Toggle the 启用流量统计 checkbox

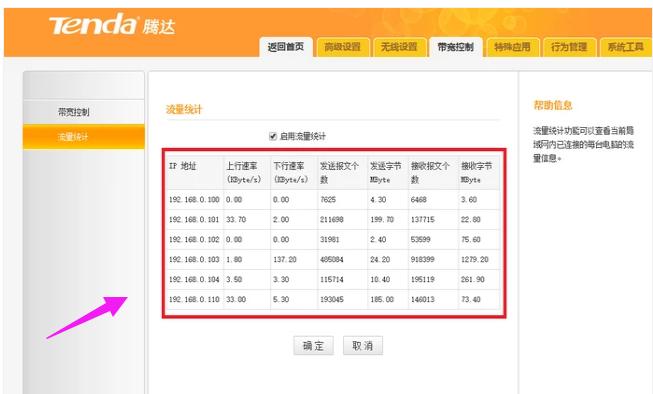(x=273, y=136)
